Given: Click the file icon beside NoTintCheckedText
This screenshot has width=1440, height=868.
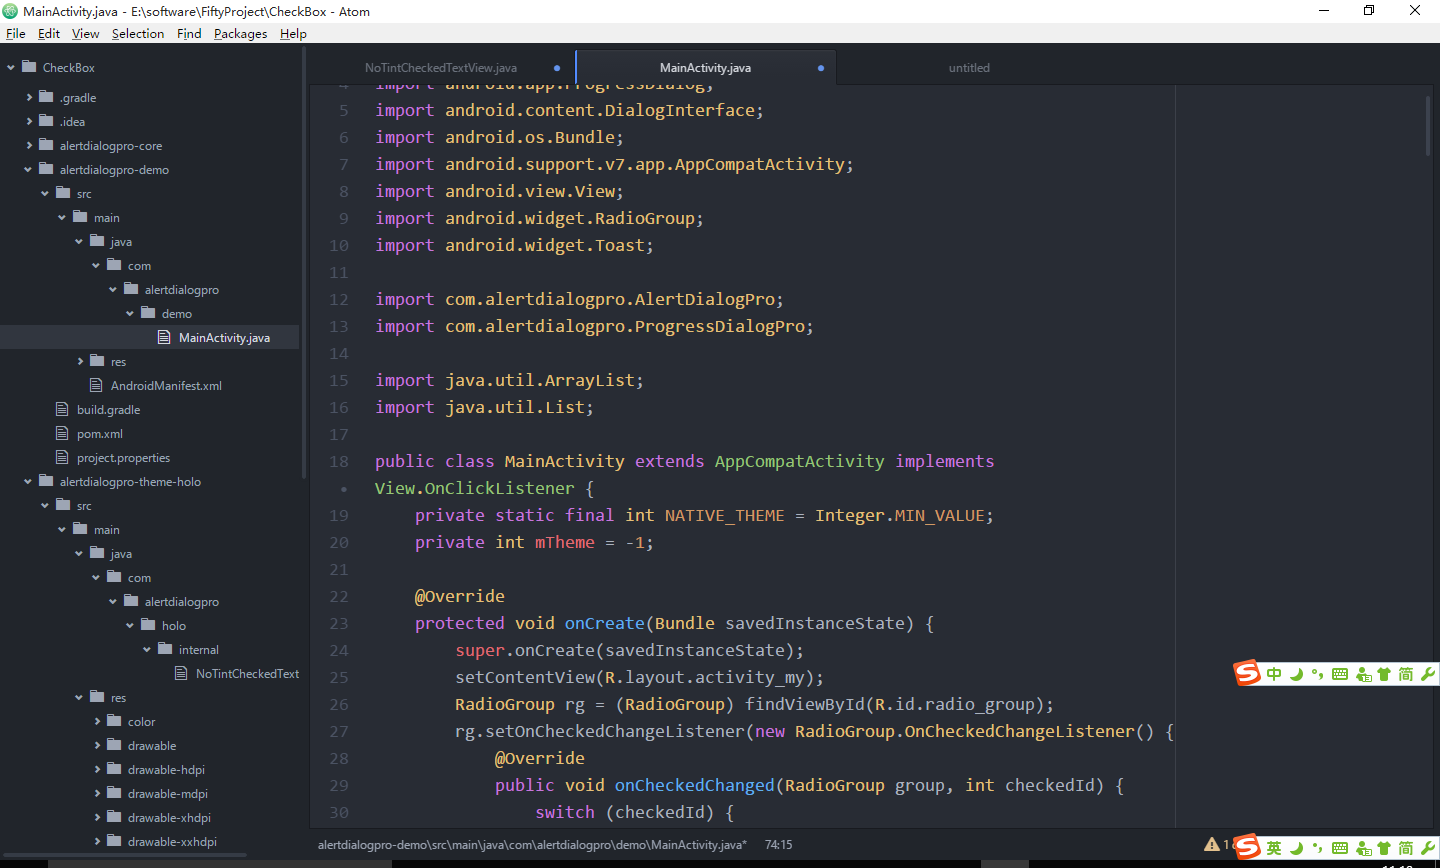Looking at the screenshot, I should pyautogui.click(x=181, y=673).
